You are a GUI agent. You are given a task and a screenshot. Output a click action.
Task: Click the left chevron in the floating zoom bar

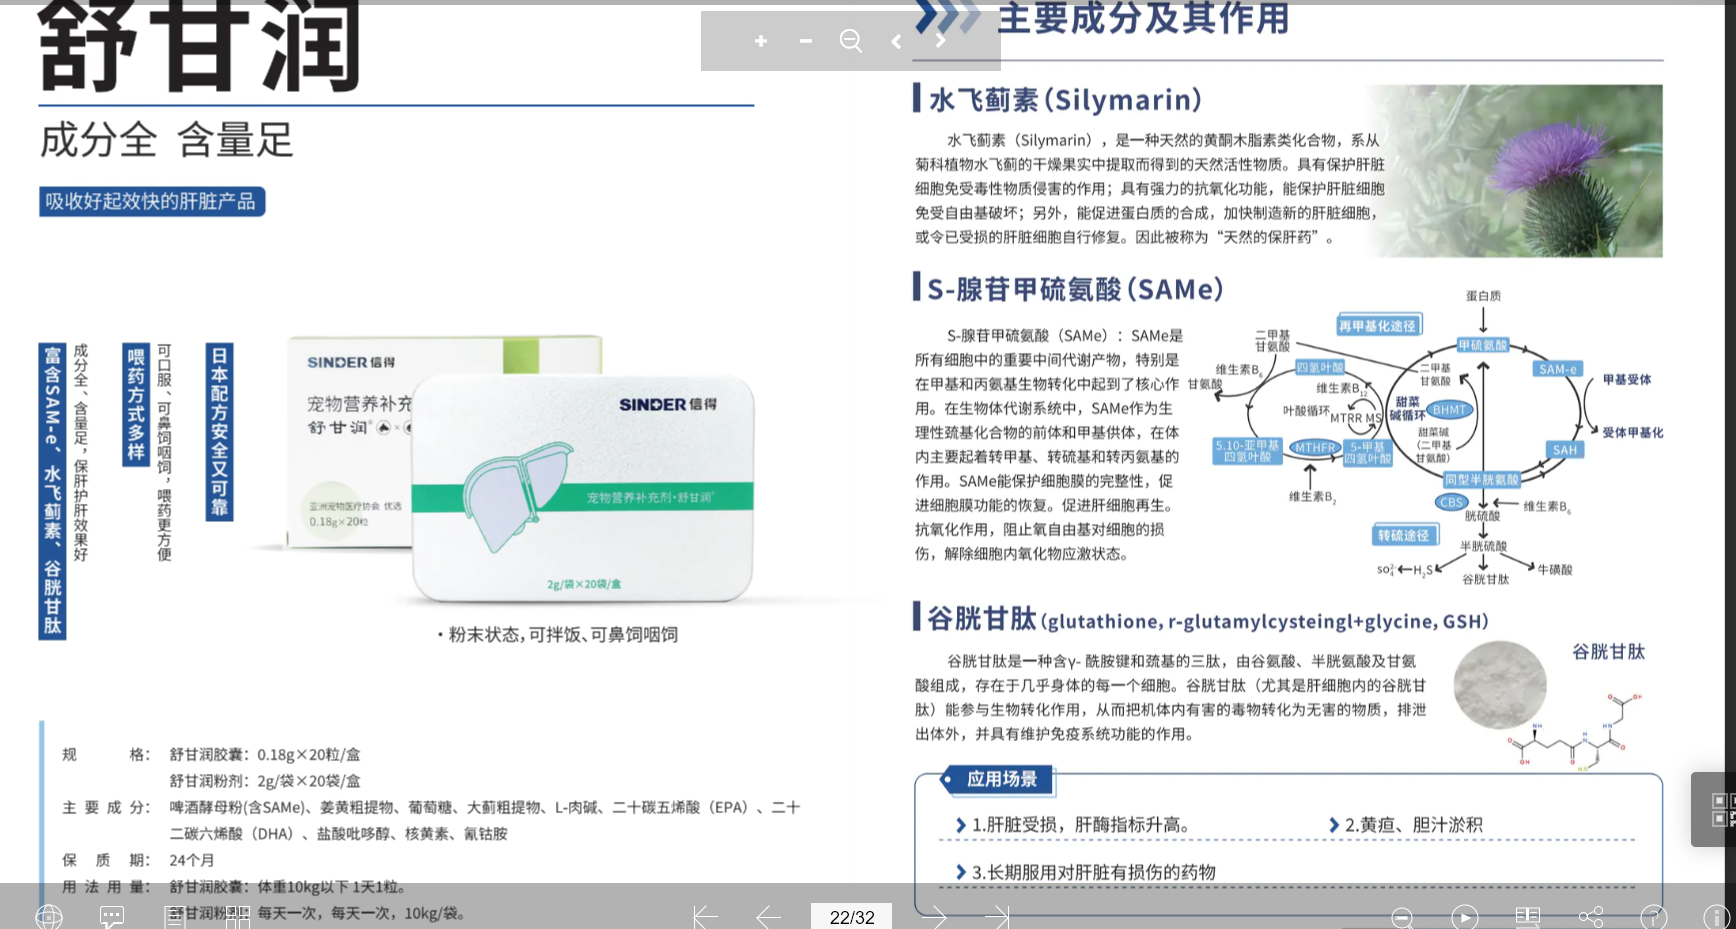coord(896,41)
